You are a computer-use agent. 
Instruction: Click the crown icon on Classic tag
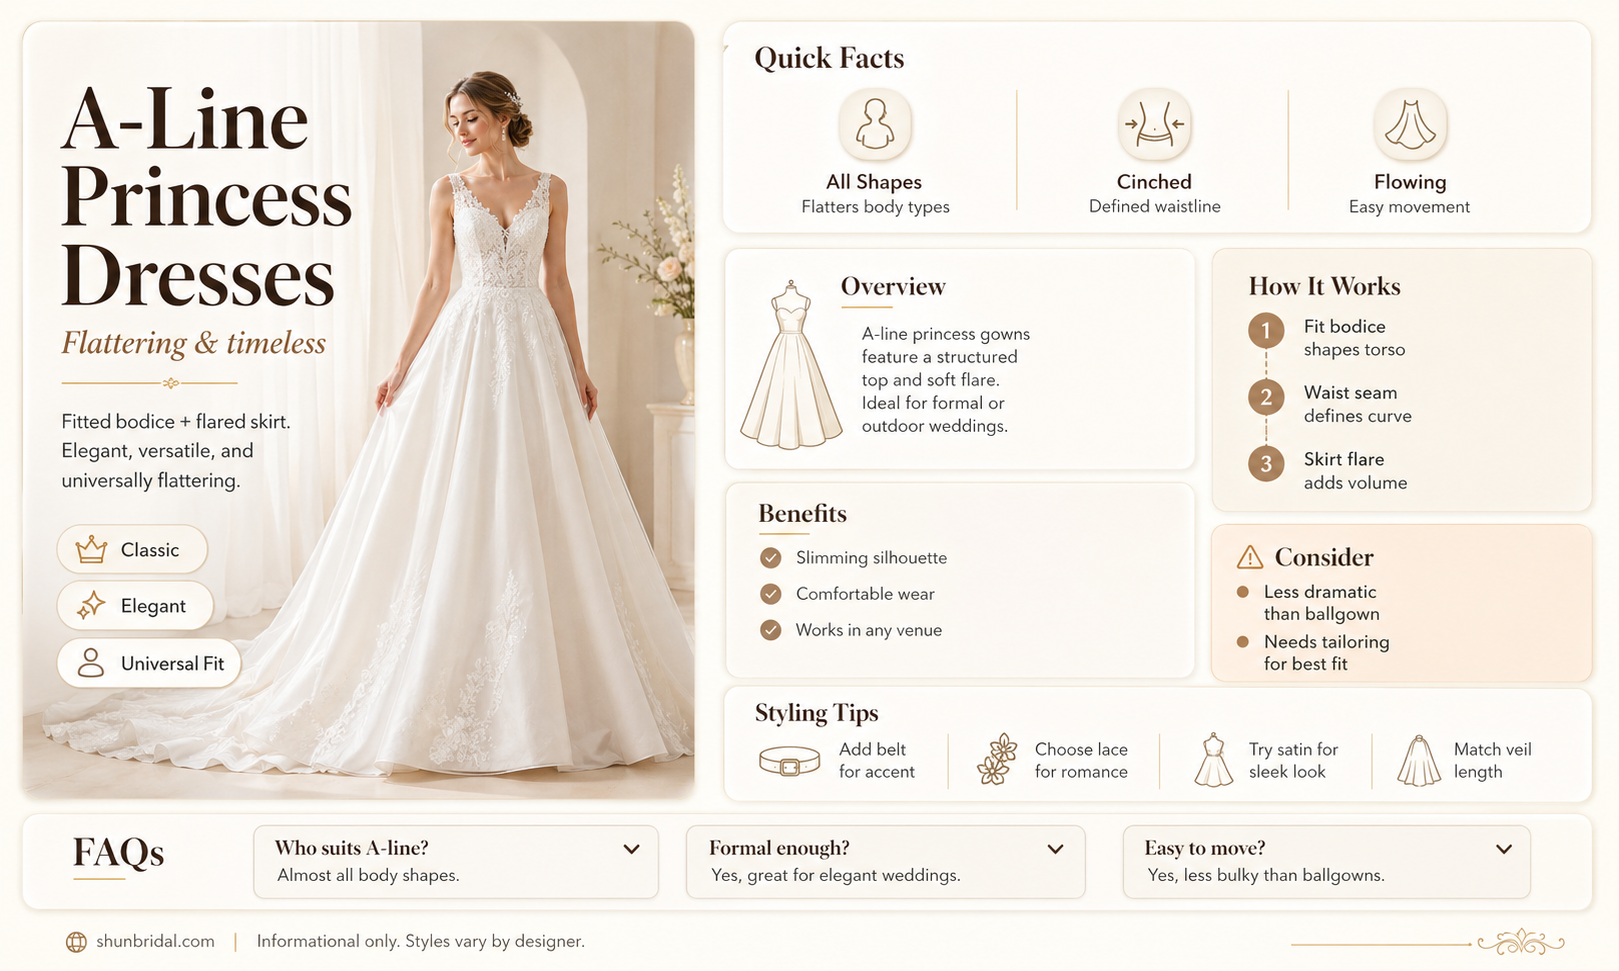click(91, 549)
